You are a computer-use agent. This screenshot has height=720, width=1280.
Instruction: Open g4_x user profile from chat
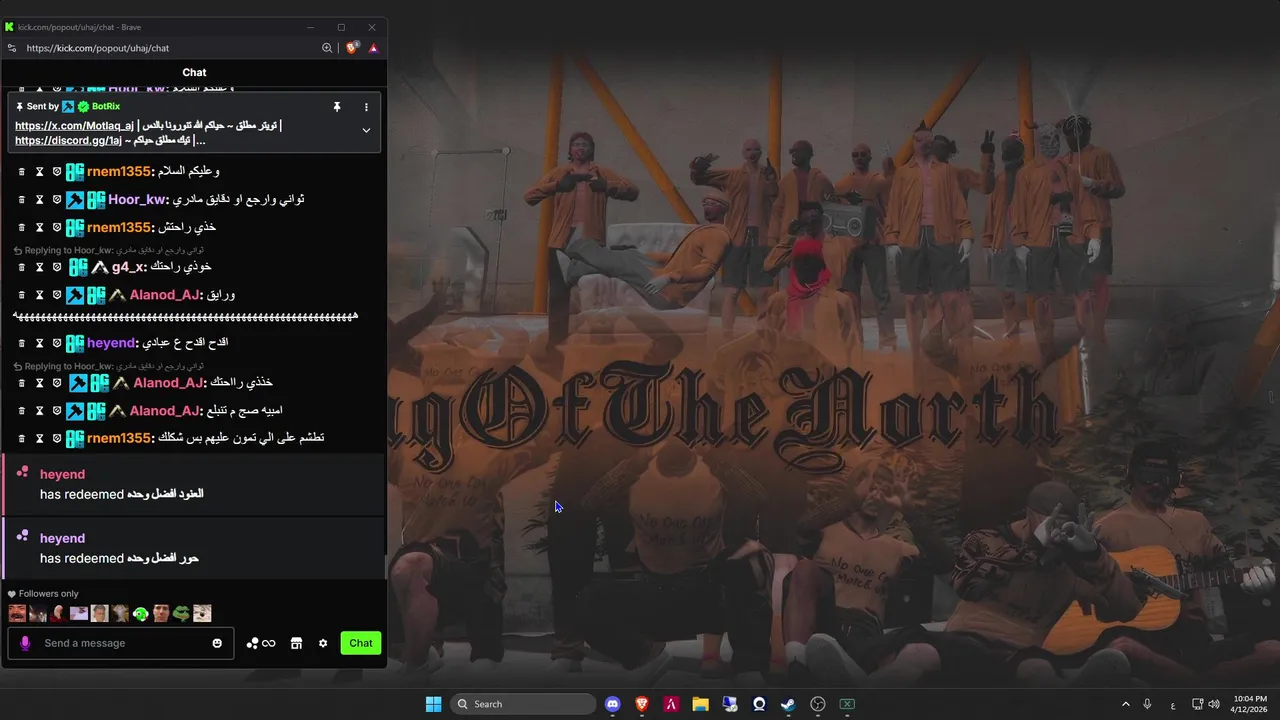tap(128, 267)
